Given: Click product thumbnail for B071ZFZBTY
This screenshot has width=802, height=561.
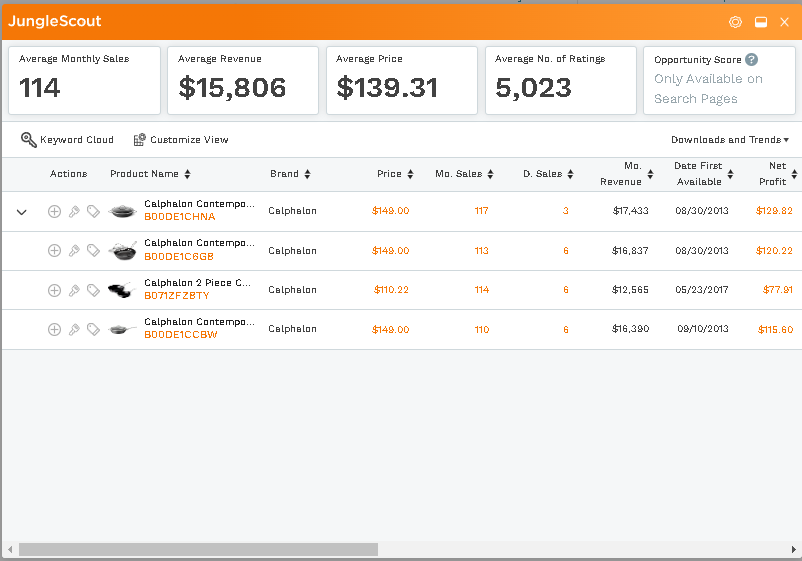Looking at the screenshot, I should [123, 290].
